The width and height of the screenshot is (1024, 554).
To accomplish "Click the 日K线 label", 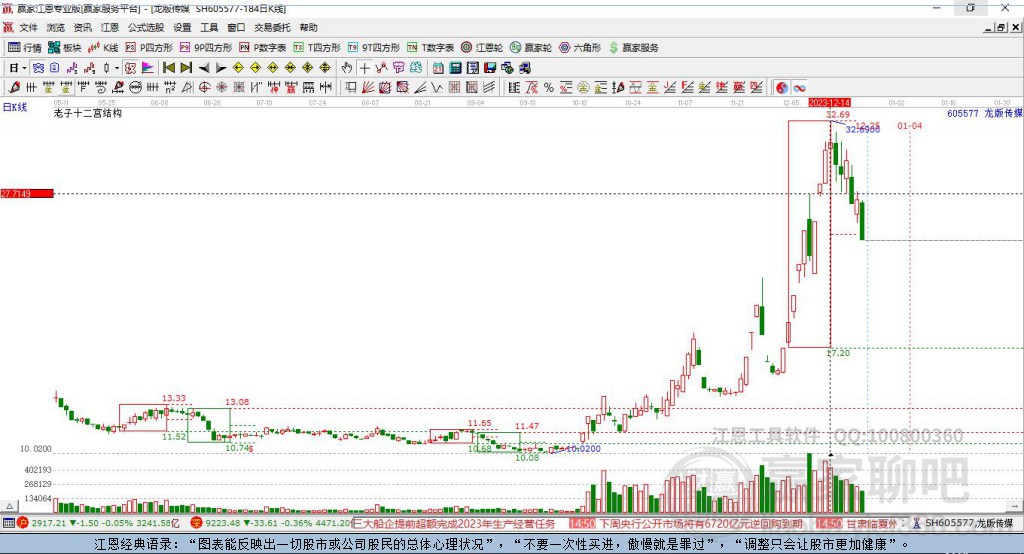I will pyautogui.click(x=15, y=107).
